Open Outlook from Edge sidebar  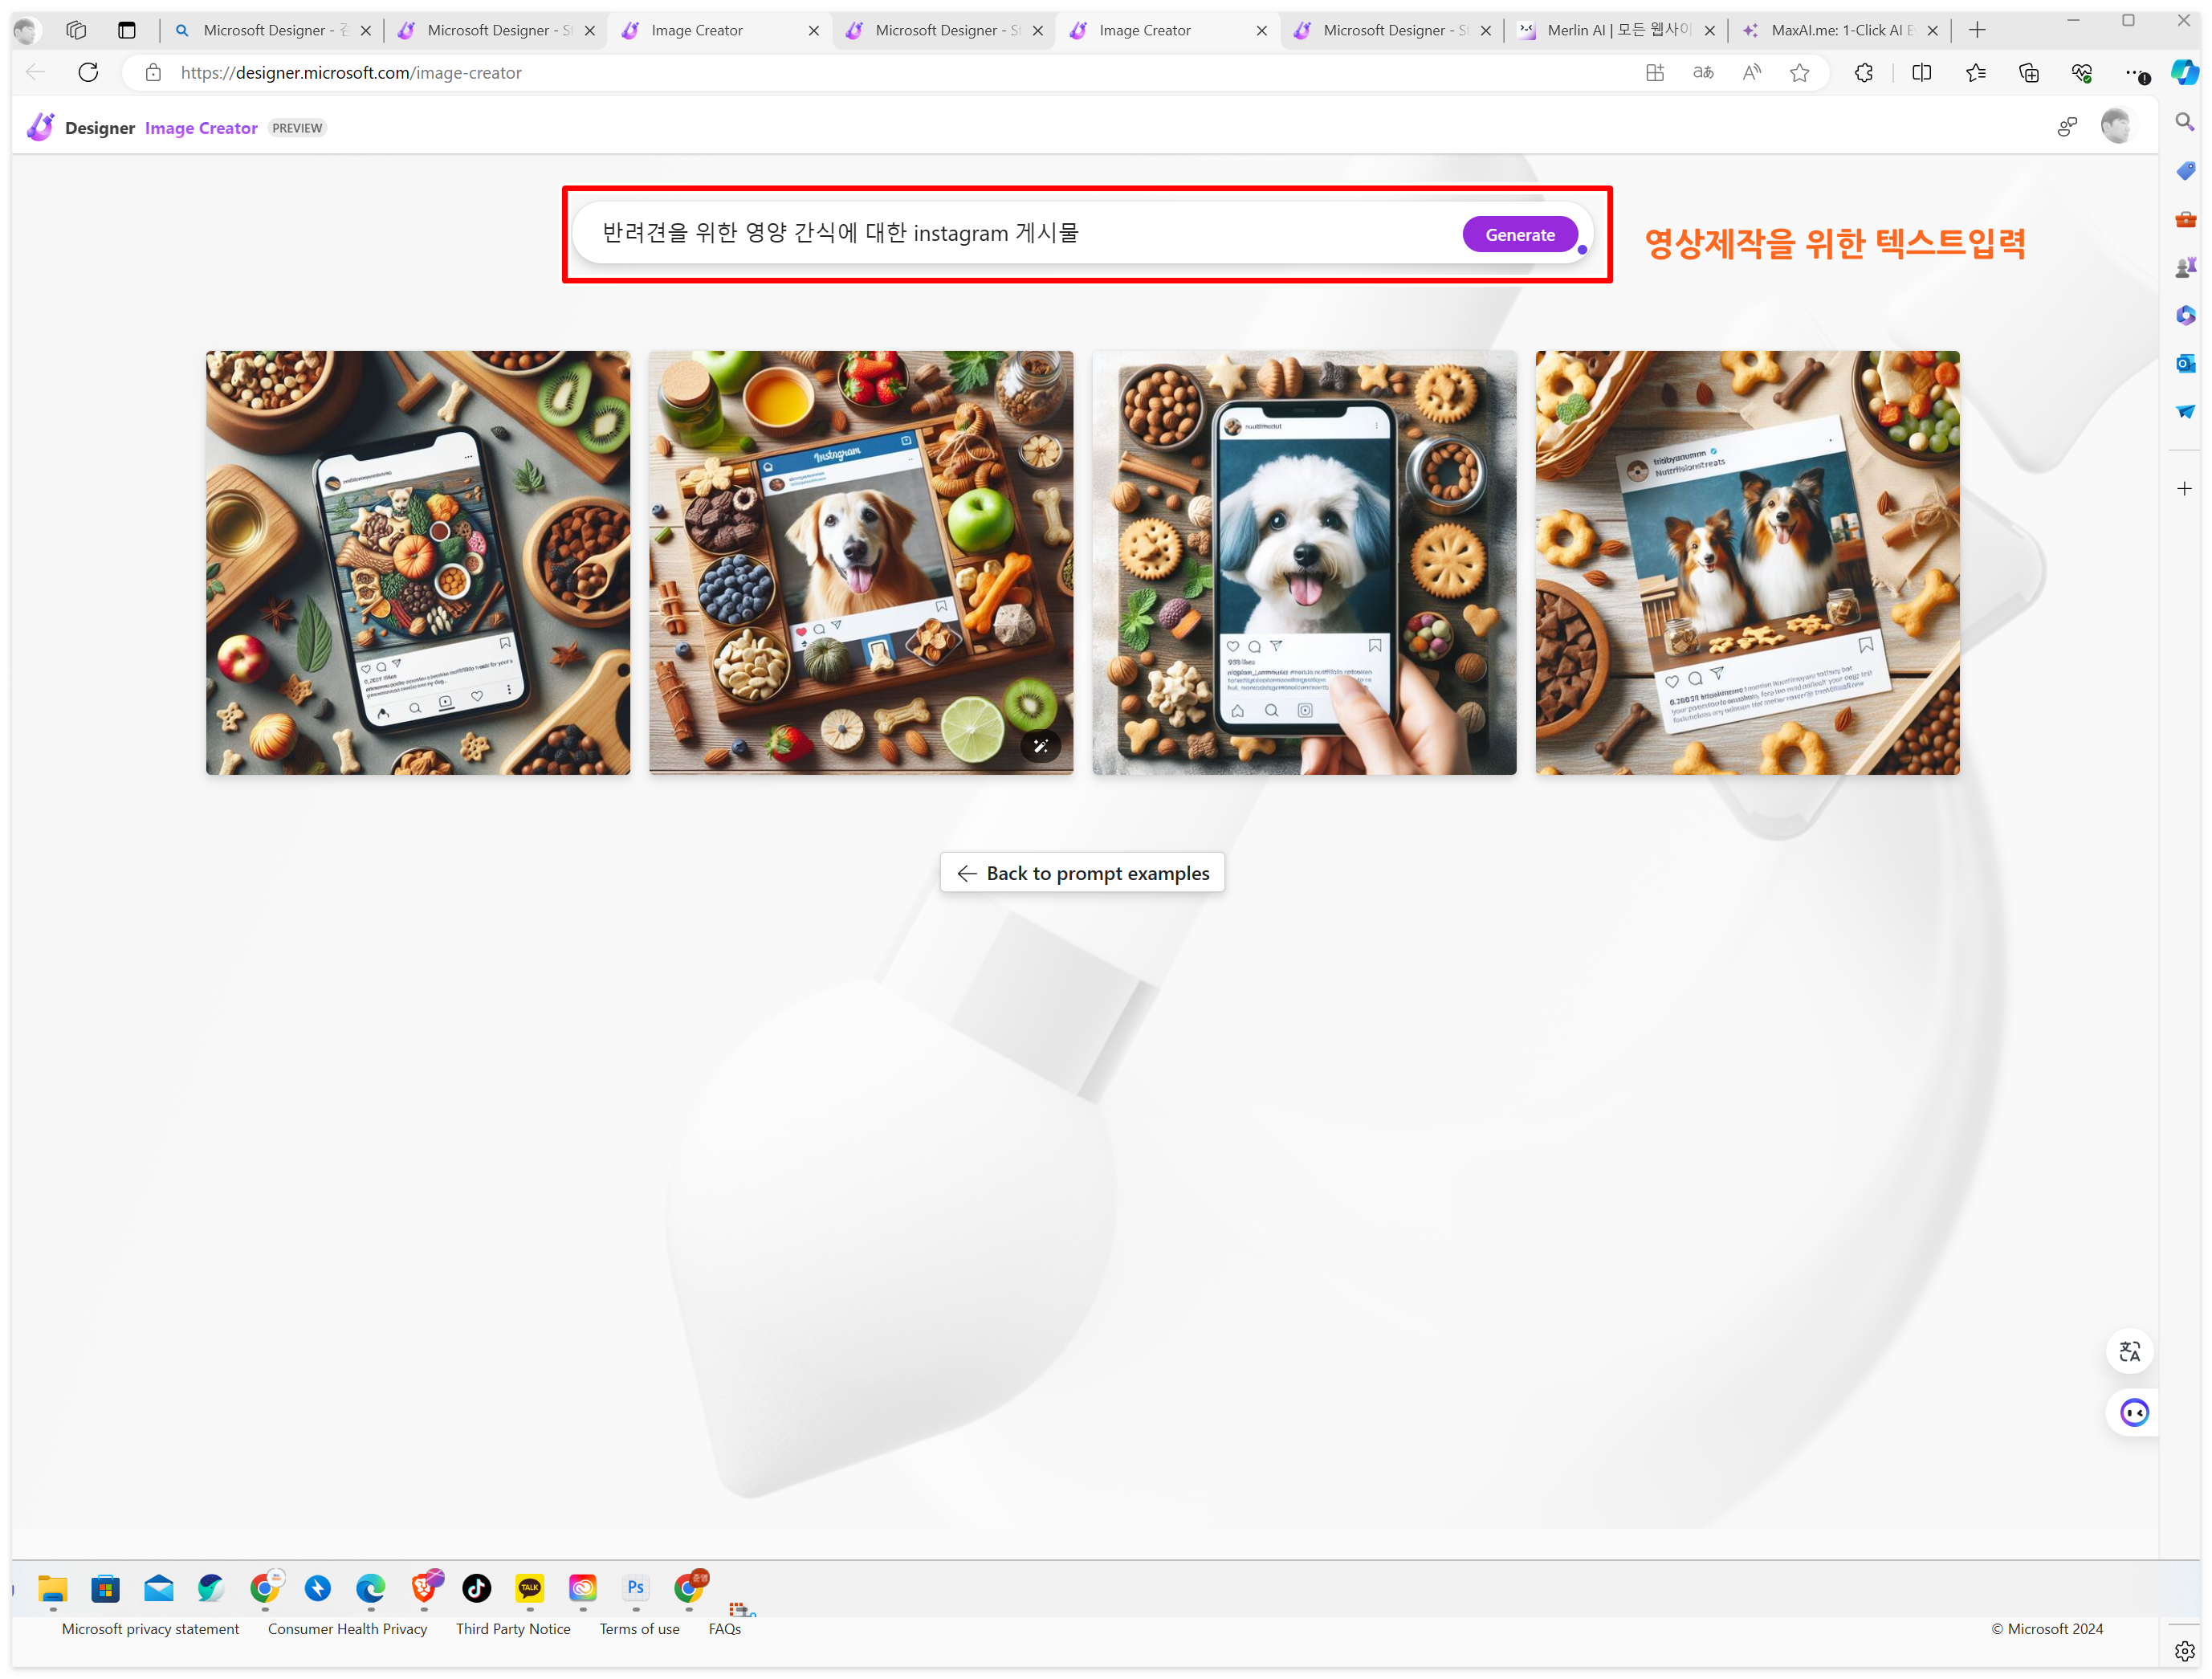coord(2185,363)
